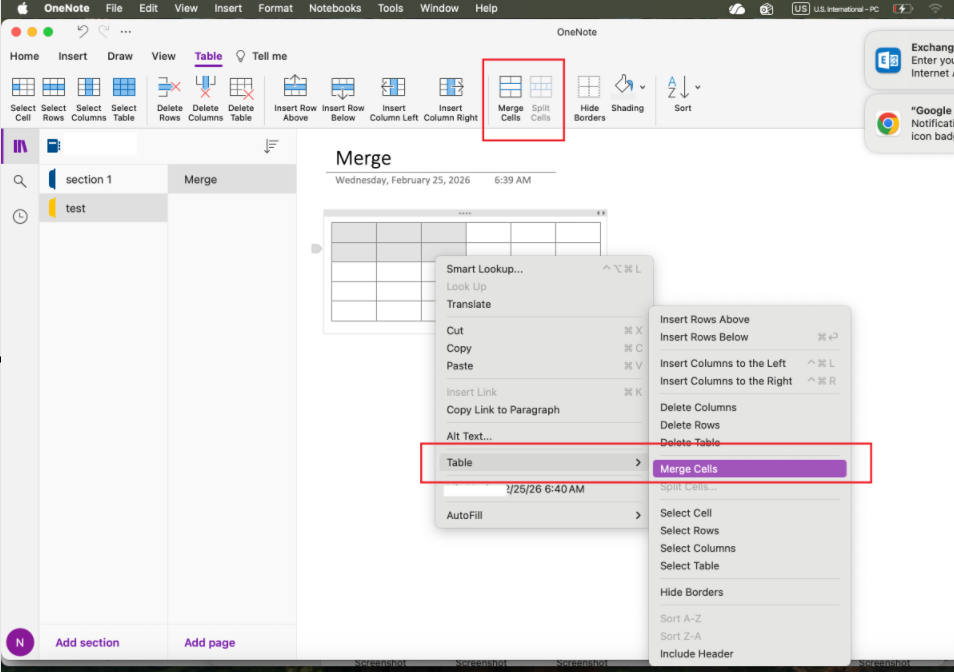Click the page sort order icon
Viewport: 954px width, 672px height.
(271, 146)
